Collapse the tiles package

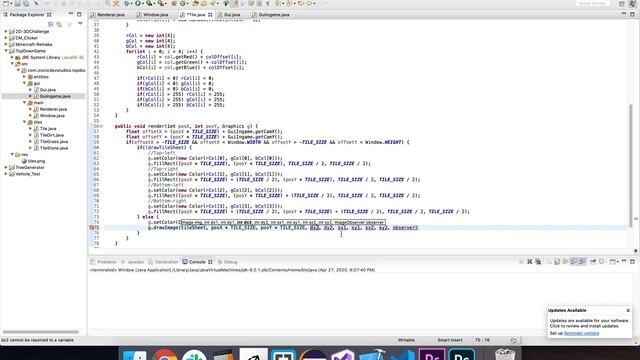[x=24, y=122]
